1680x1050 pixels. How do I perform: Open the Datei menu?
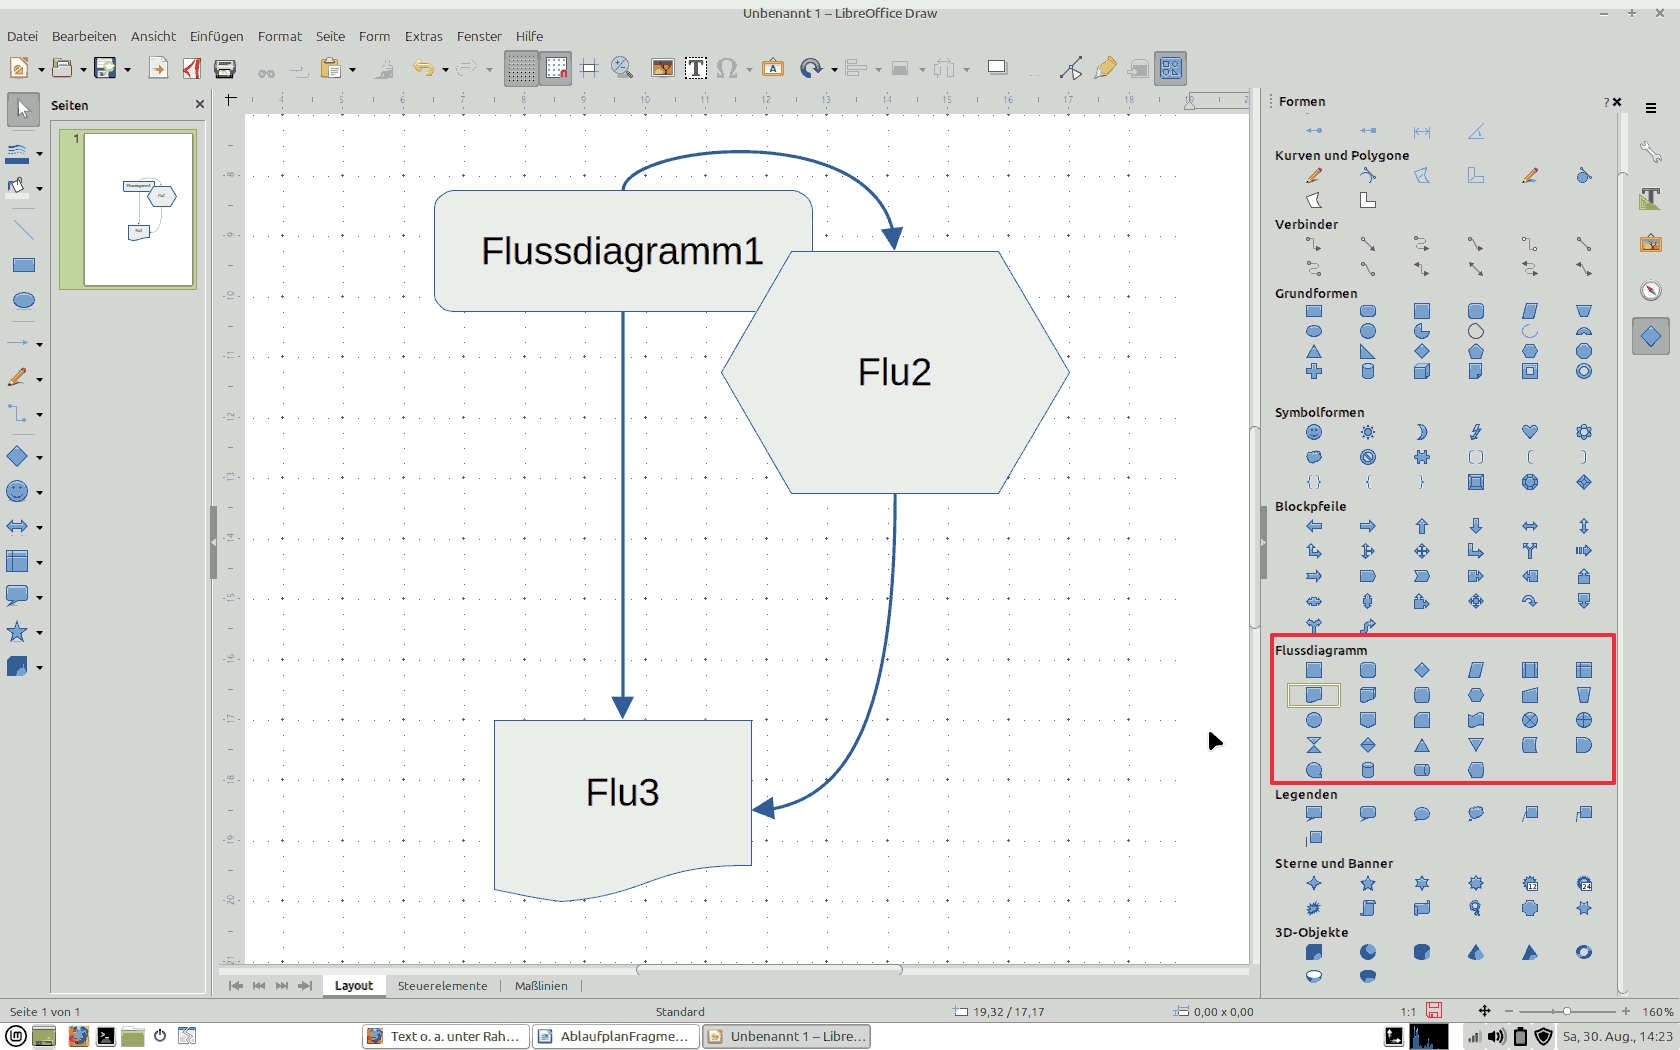22,36
